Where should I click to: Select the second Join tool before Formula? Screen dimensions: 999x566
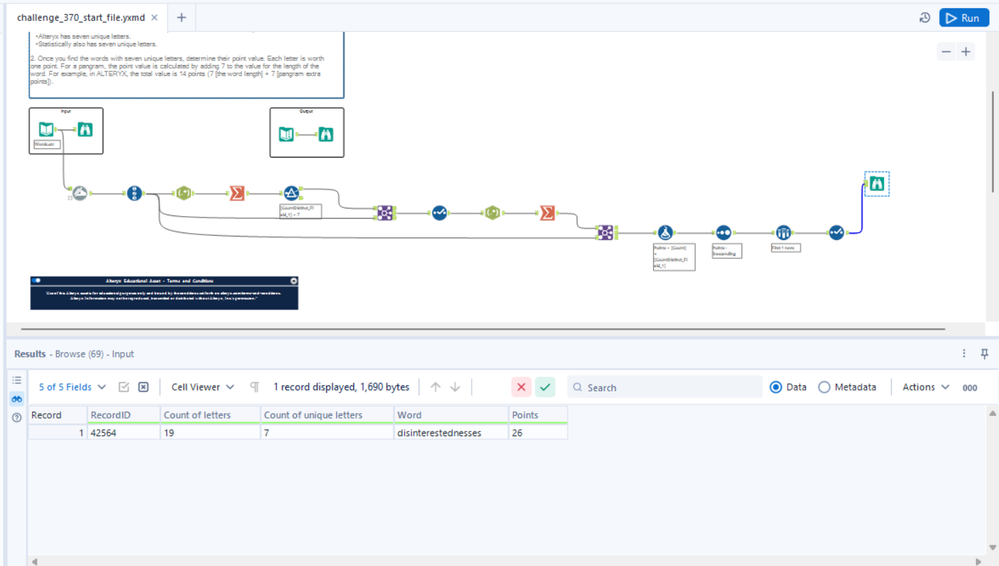pos(605,233)
